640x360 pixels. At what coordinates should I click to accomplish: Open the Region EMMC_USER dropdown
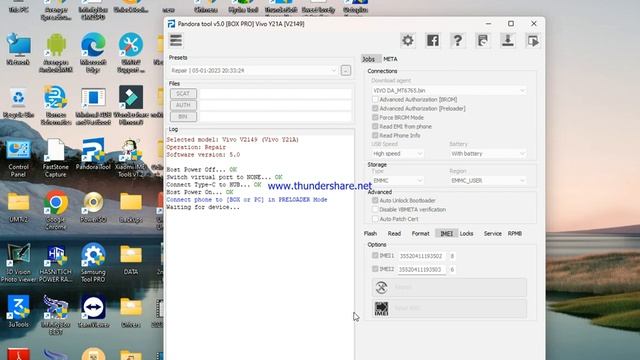488,180
